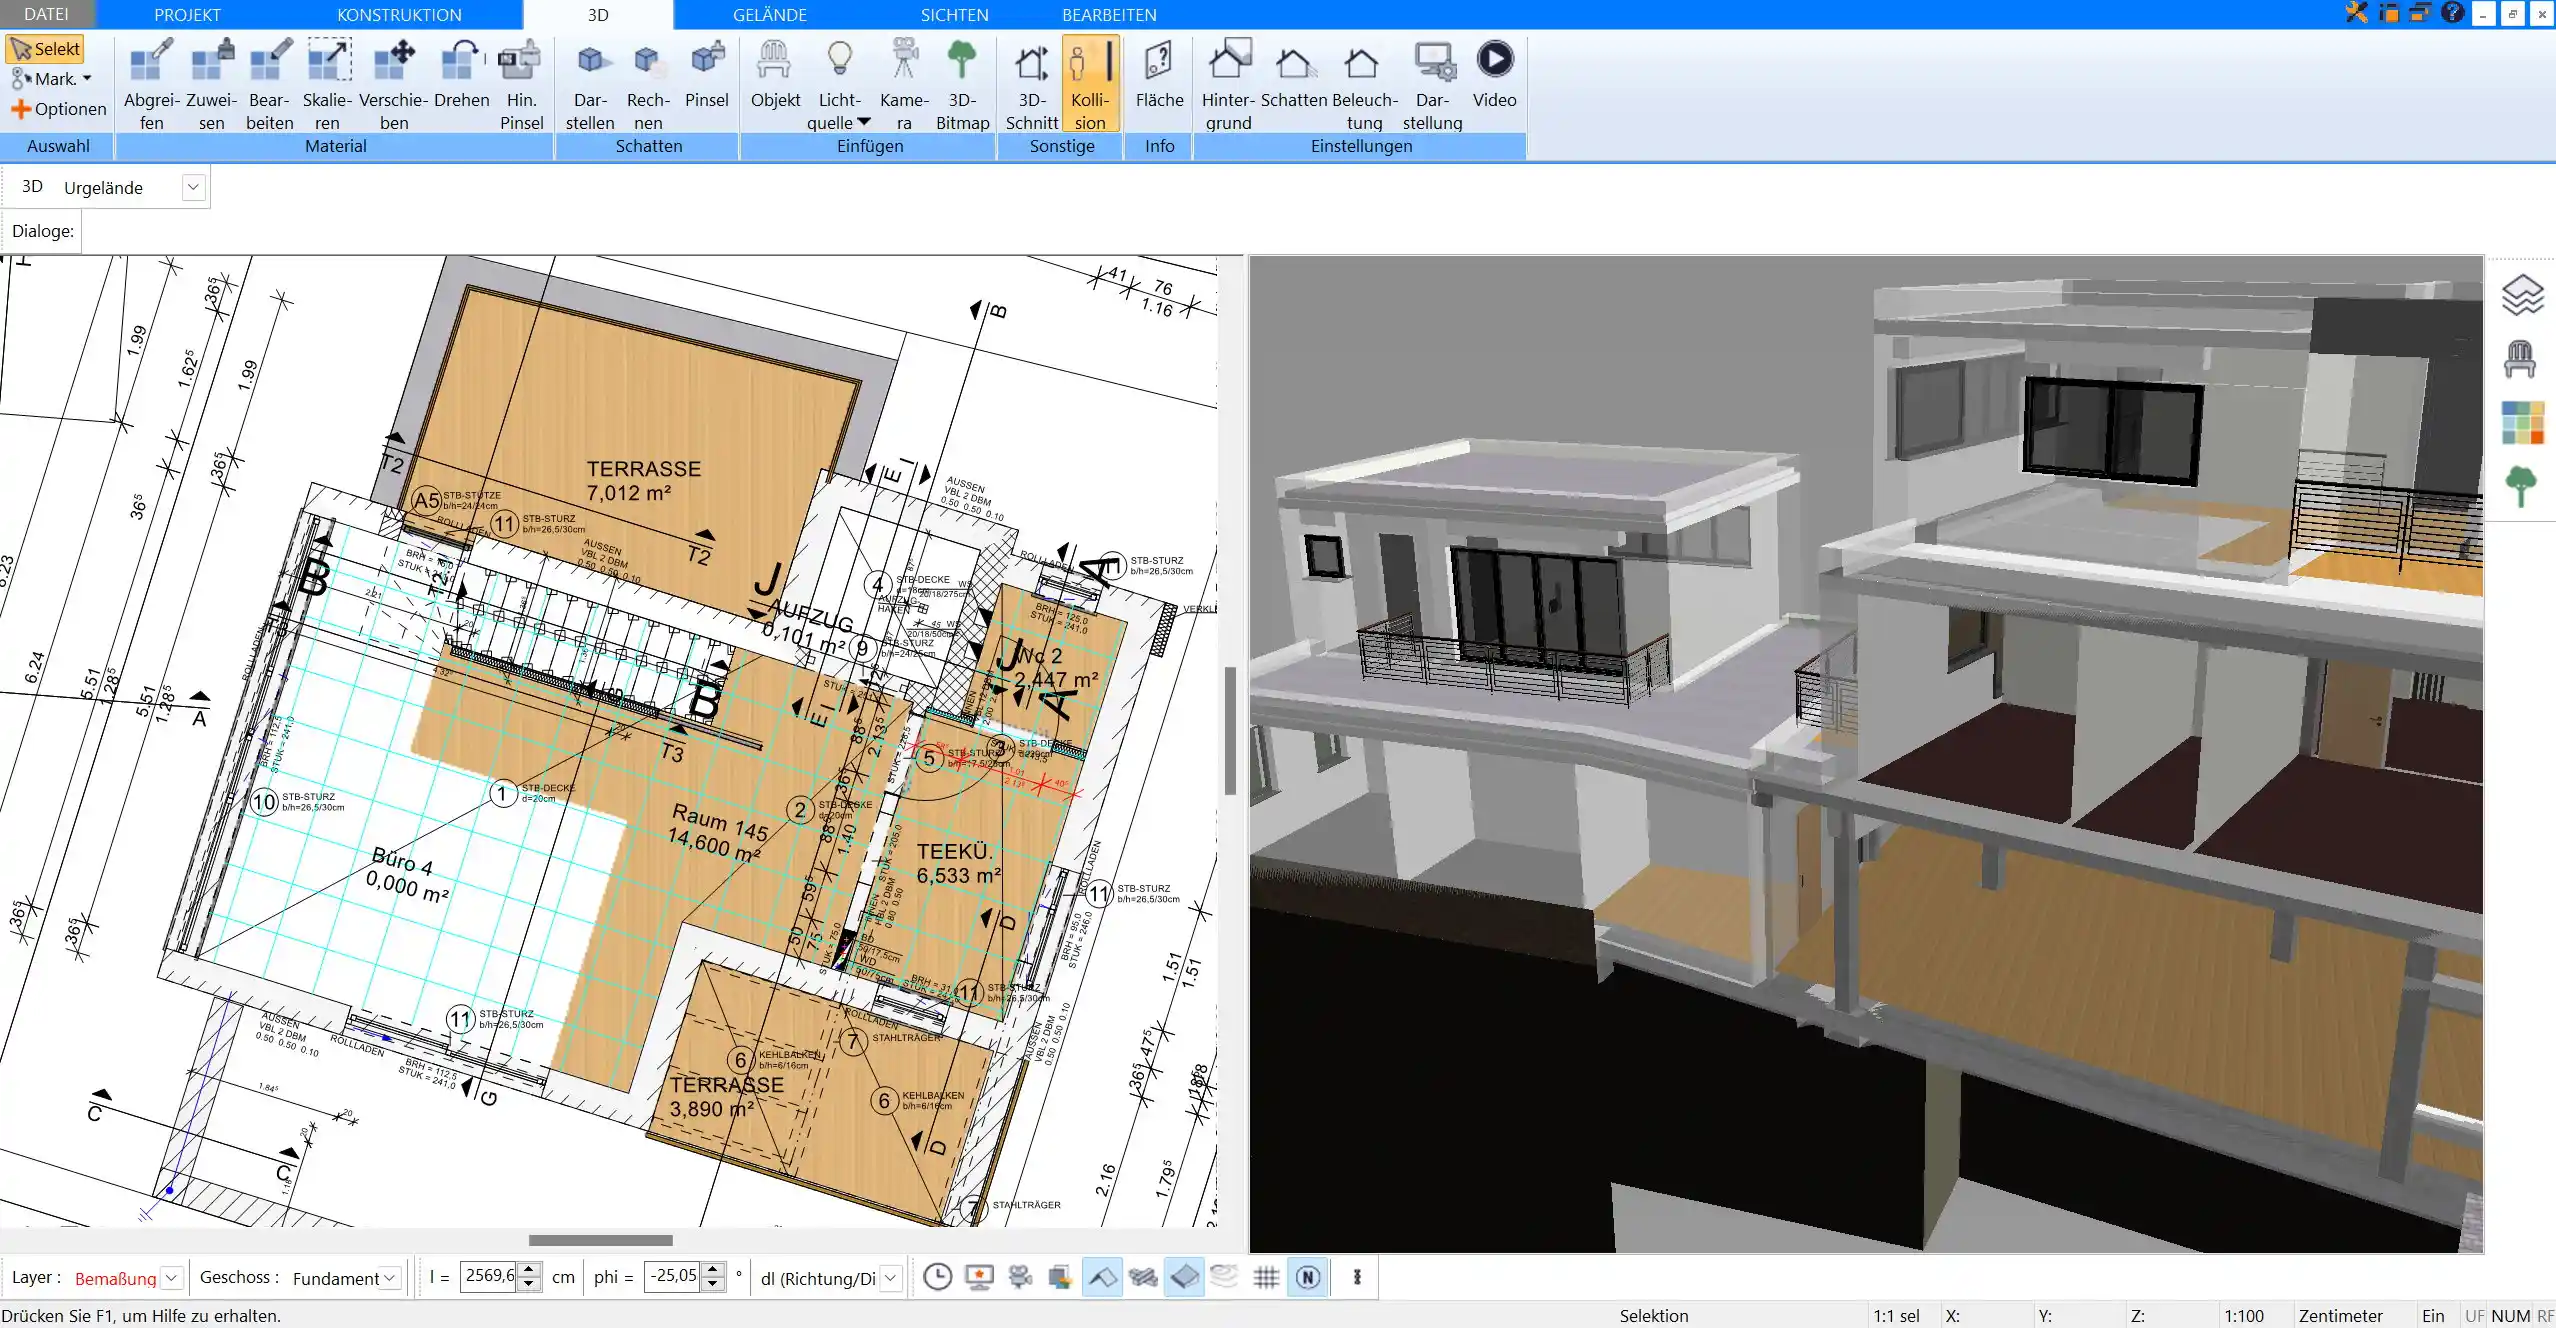
Task: Click the Hin. Pinsel brush tool
Action: 521,85
